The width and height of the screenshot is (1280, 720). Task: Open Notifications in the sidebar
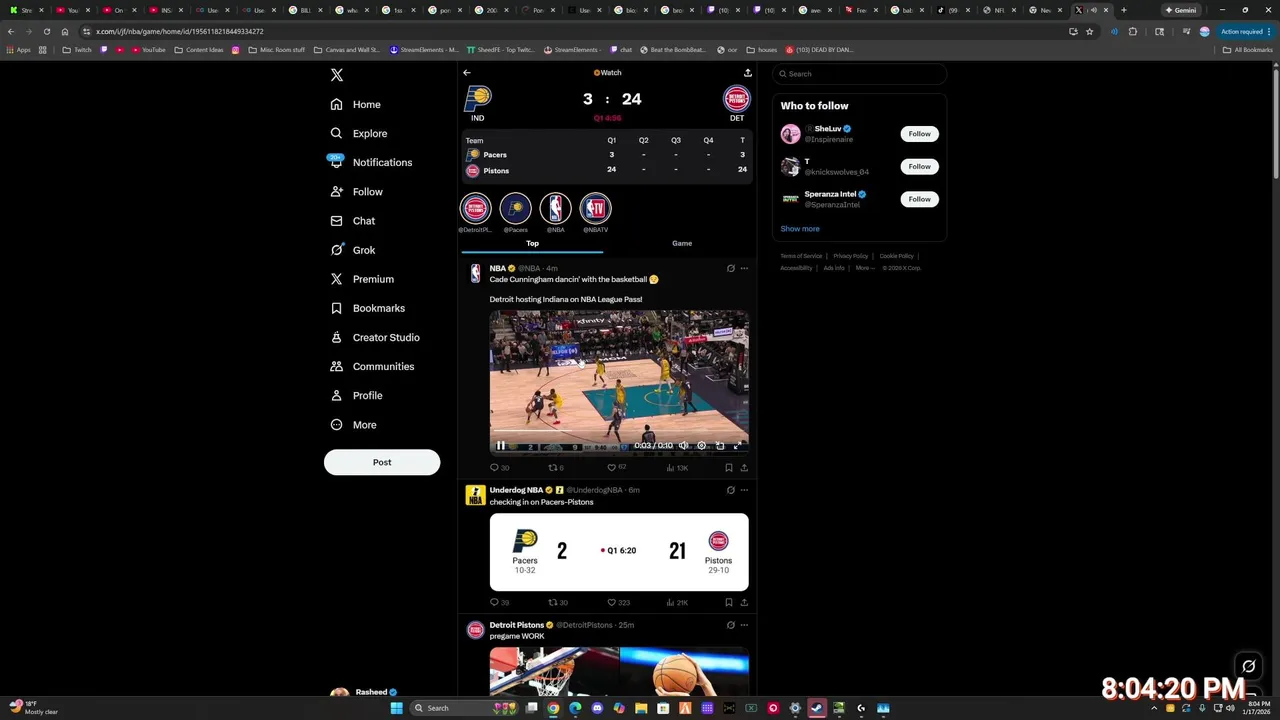(370, 162)
